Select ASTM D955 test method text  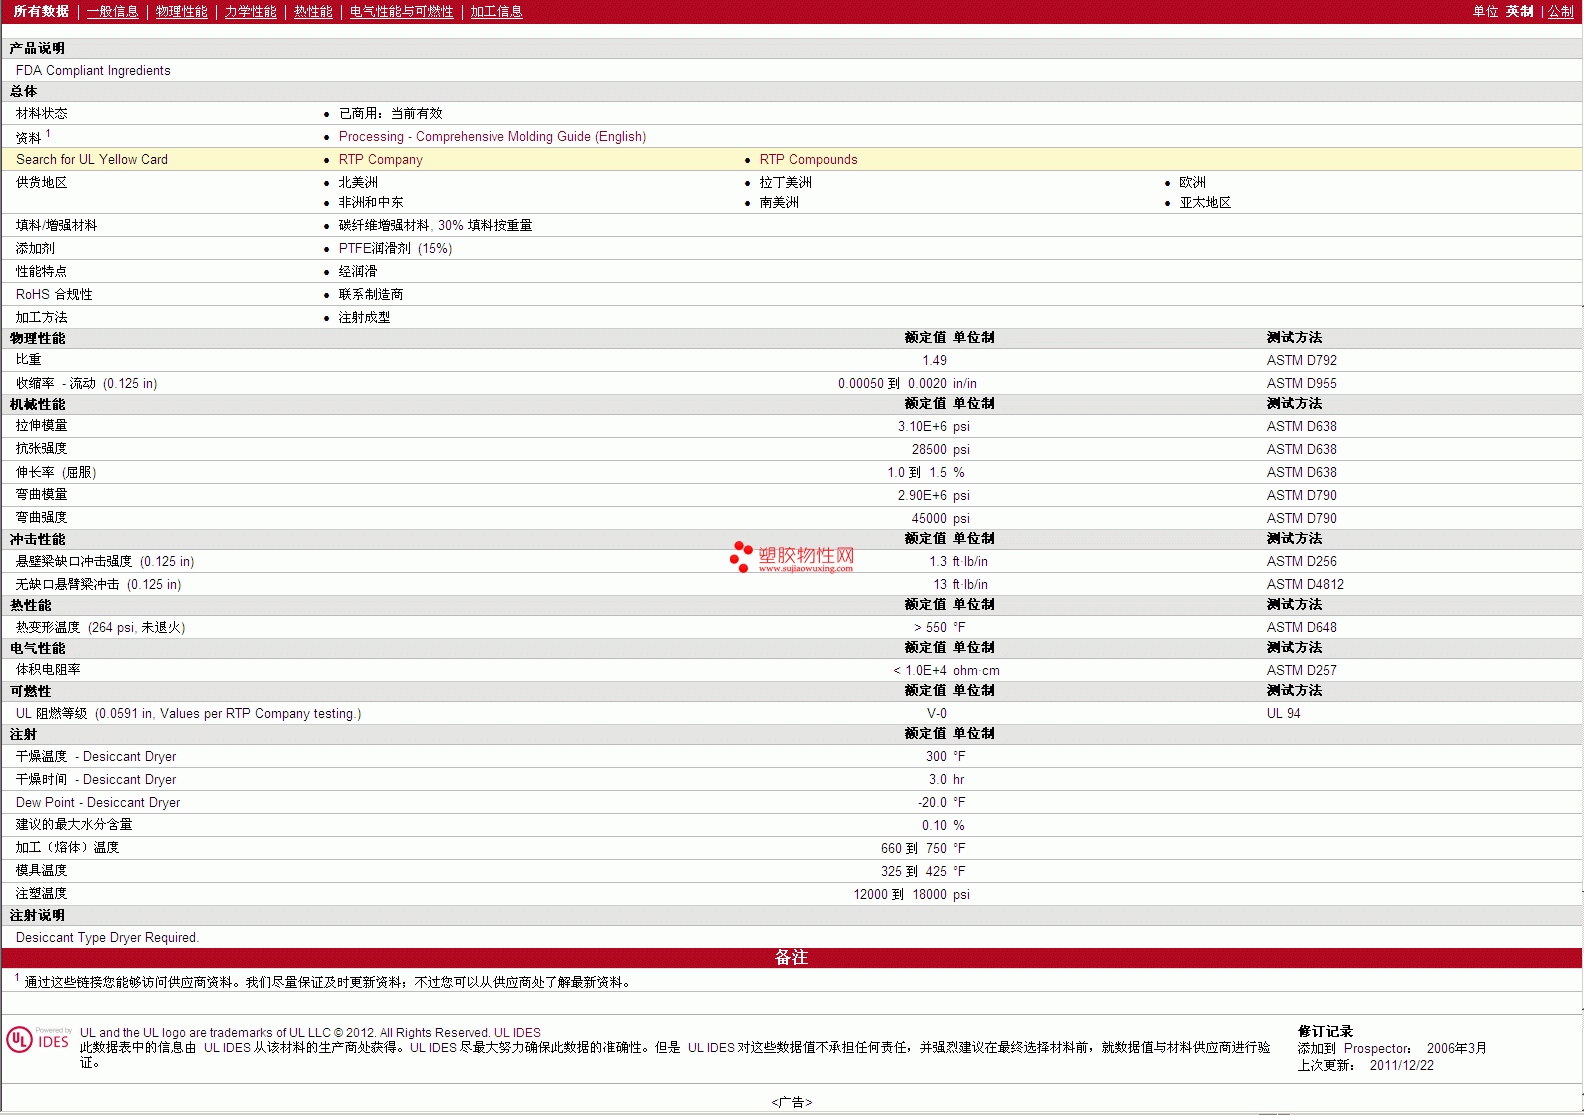pyautogui.click(x=1301, y=384)
